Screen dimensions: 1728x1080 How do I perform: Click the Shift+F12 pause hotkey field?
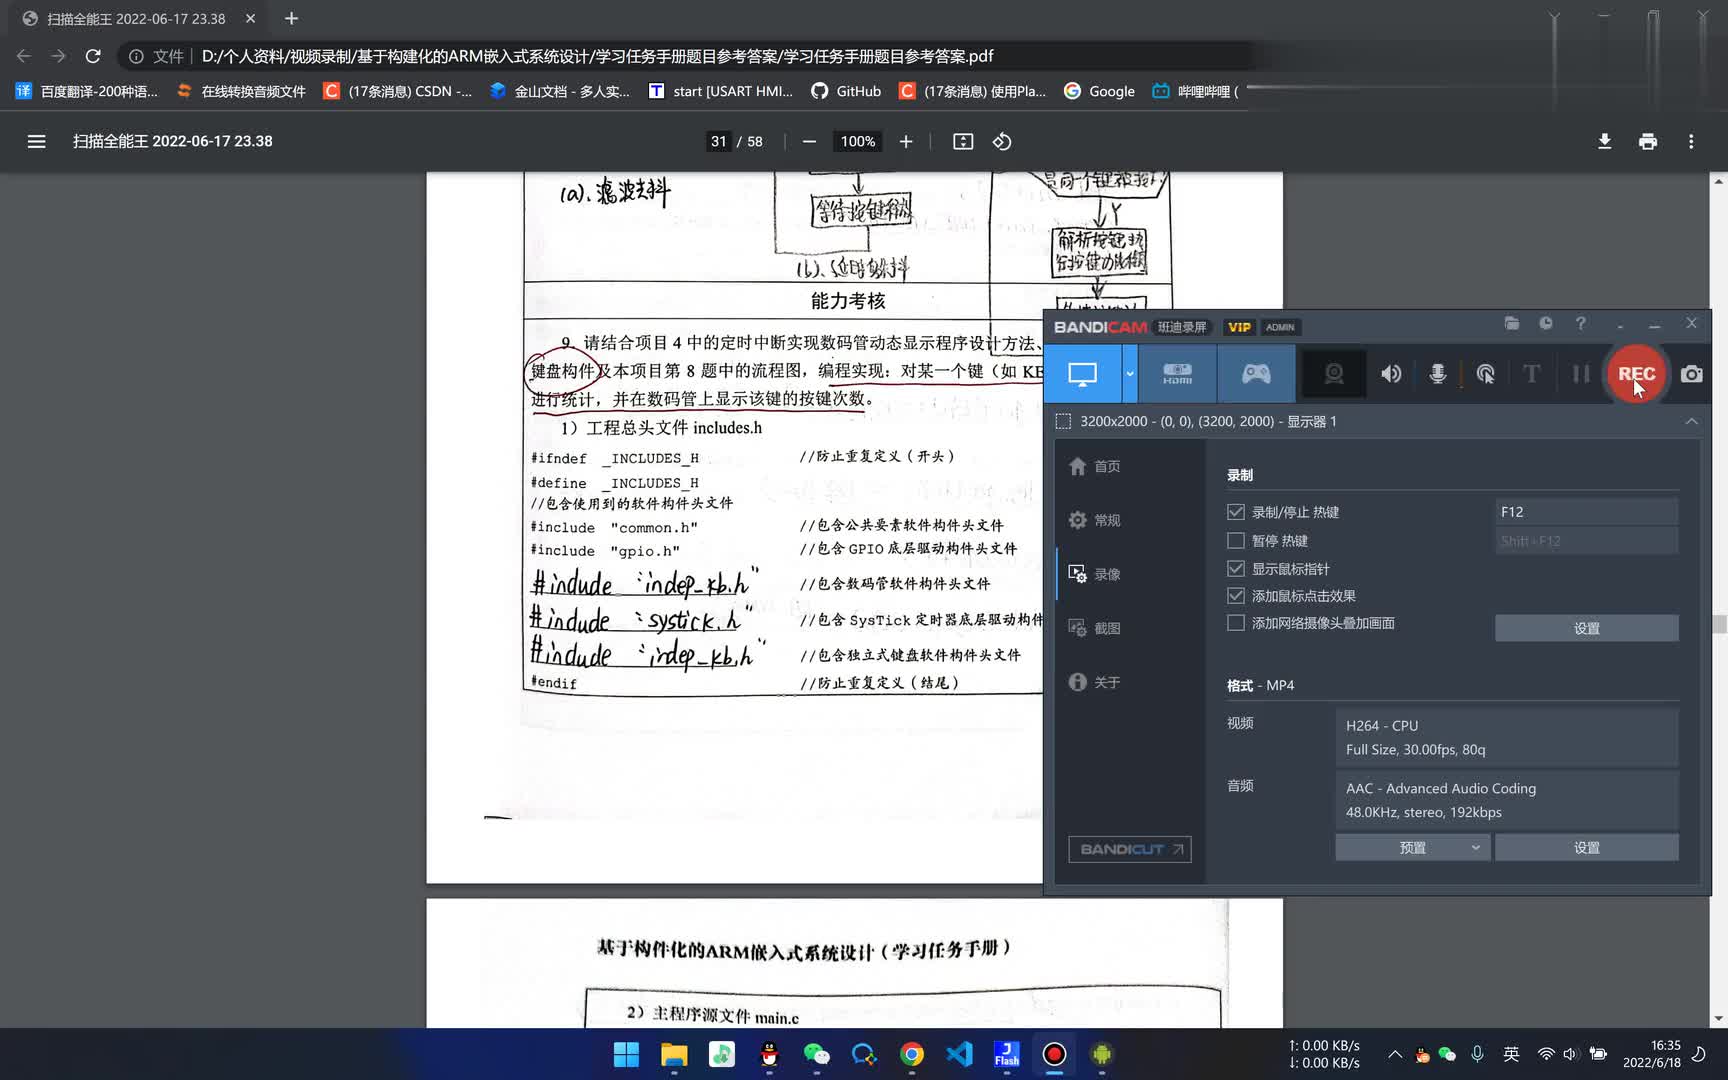1586,541
